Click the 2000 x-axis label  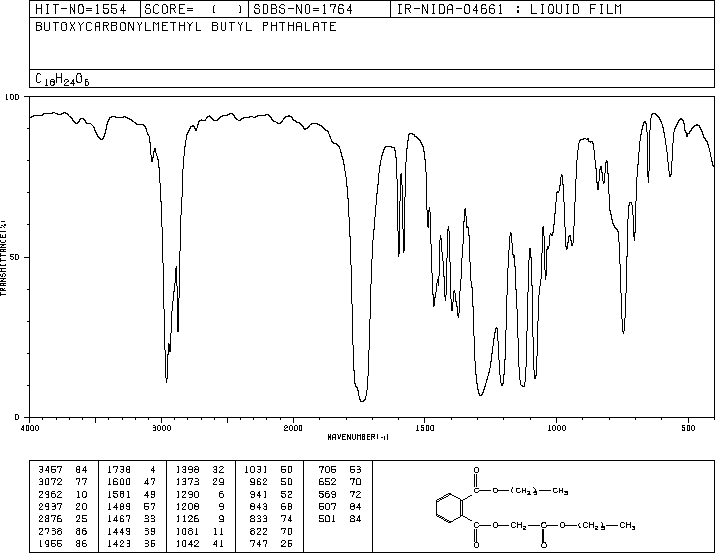click(293, 428)
